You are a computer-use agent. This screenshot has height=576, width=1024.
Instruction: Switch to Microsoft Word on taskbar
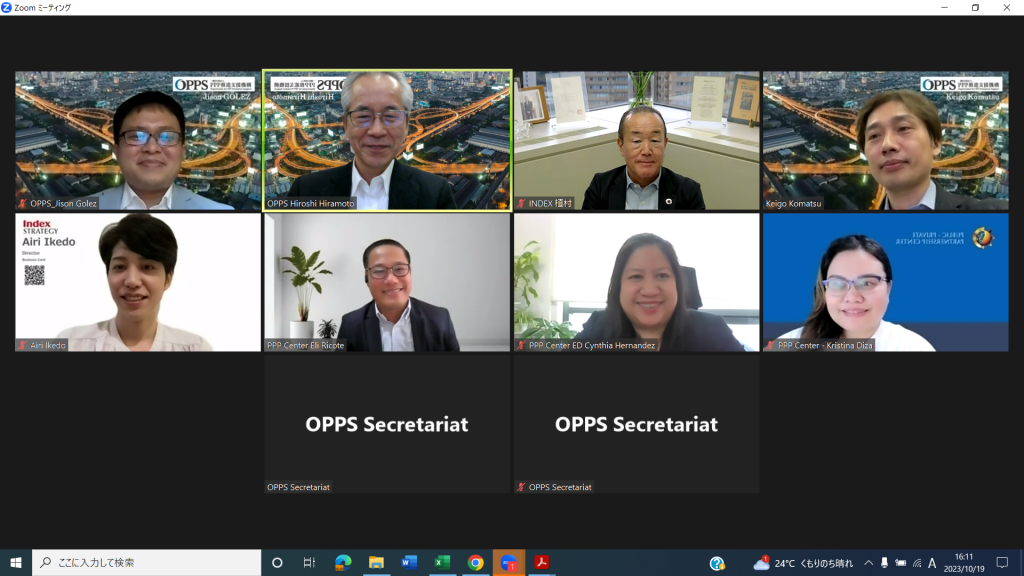[x=409, y=562]
